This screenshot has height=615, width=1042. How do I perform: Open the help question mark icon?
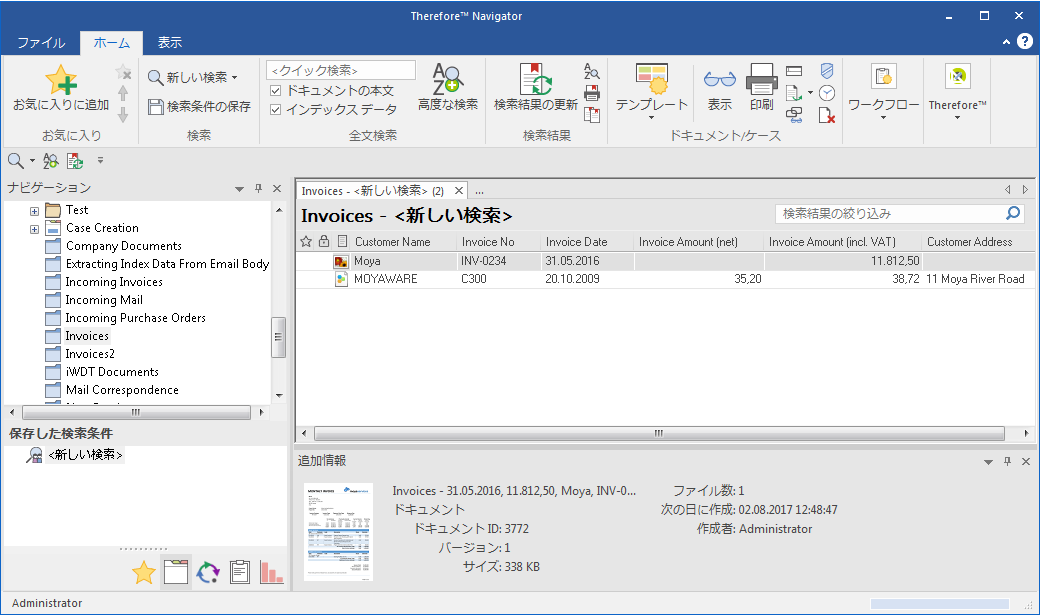coord(1025,41)
